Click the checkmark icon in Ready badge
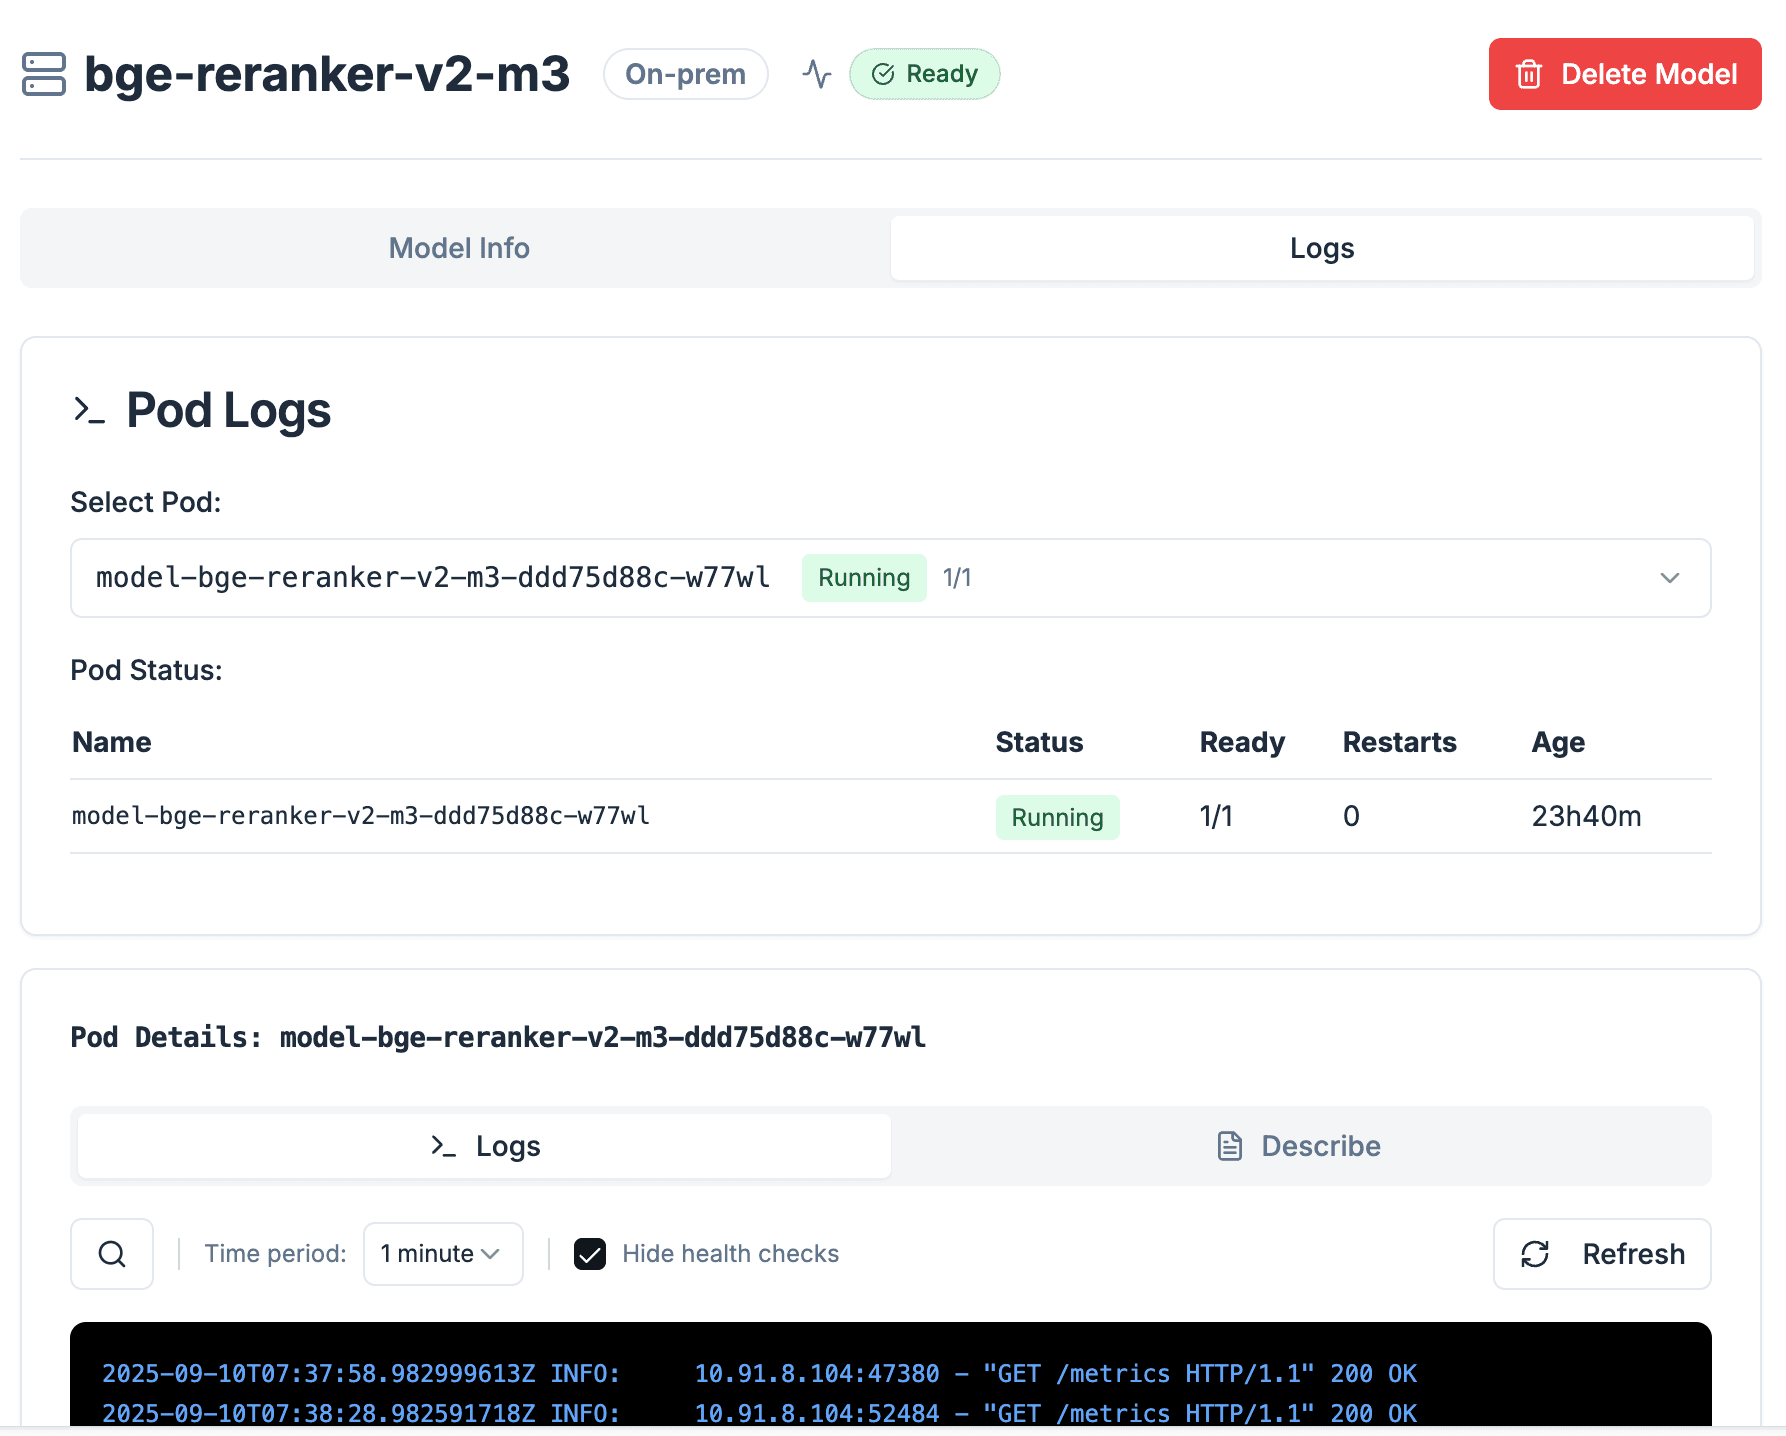This screenshot has height=1436, width=1786. point(883,74)
